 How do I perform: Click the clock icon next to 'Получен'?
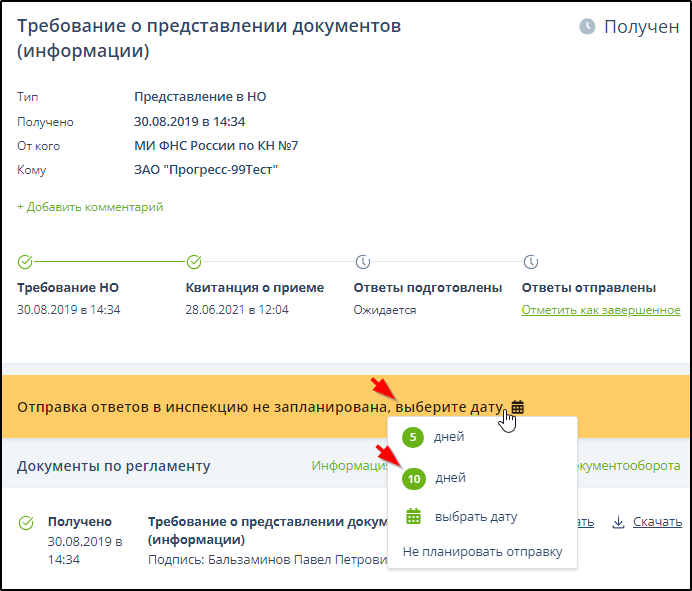tap(588, 27)
